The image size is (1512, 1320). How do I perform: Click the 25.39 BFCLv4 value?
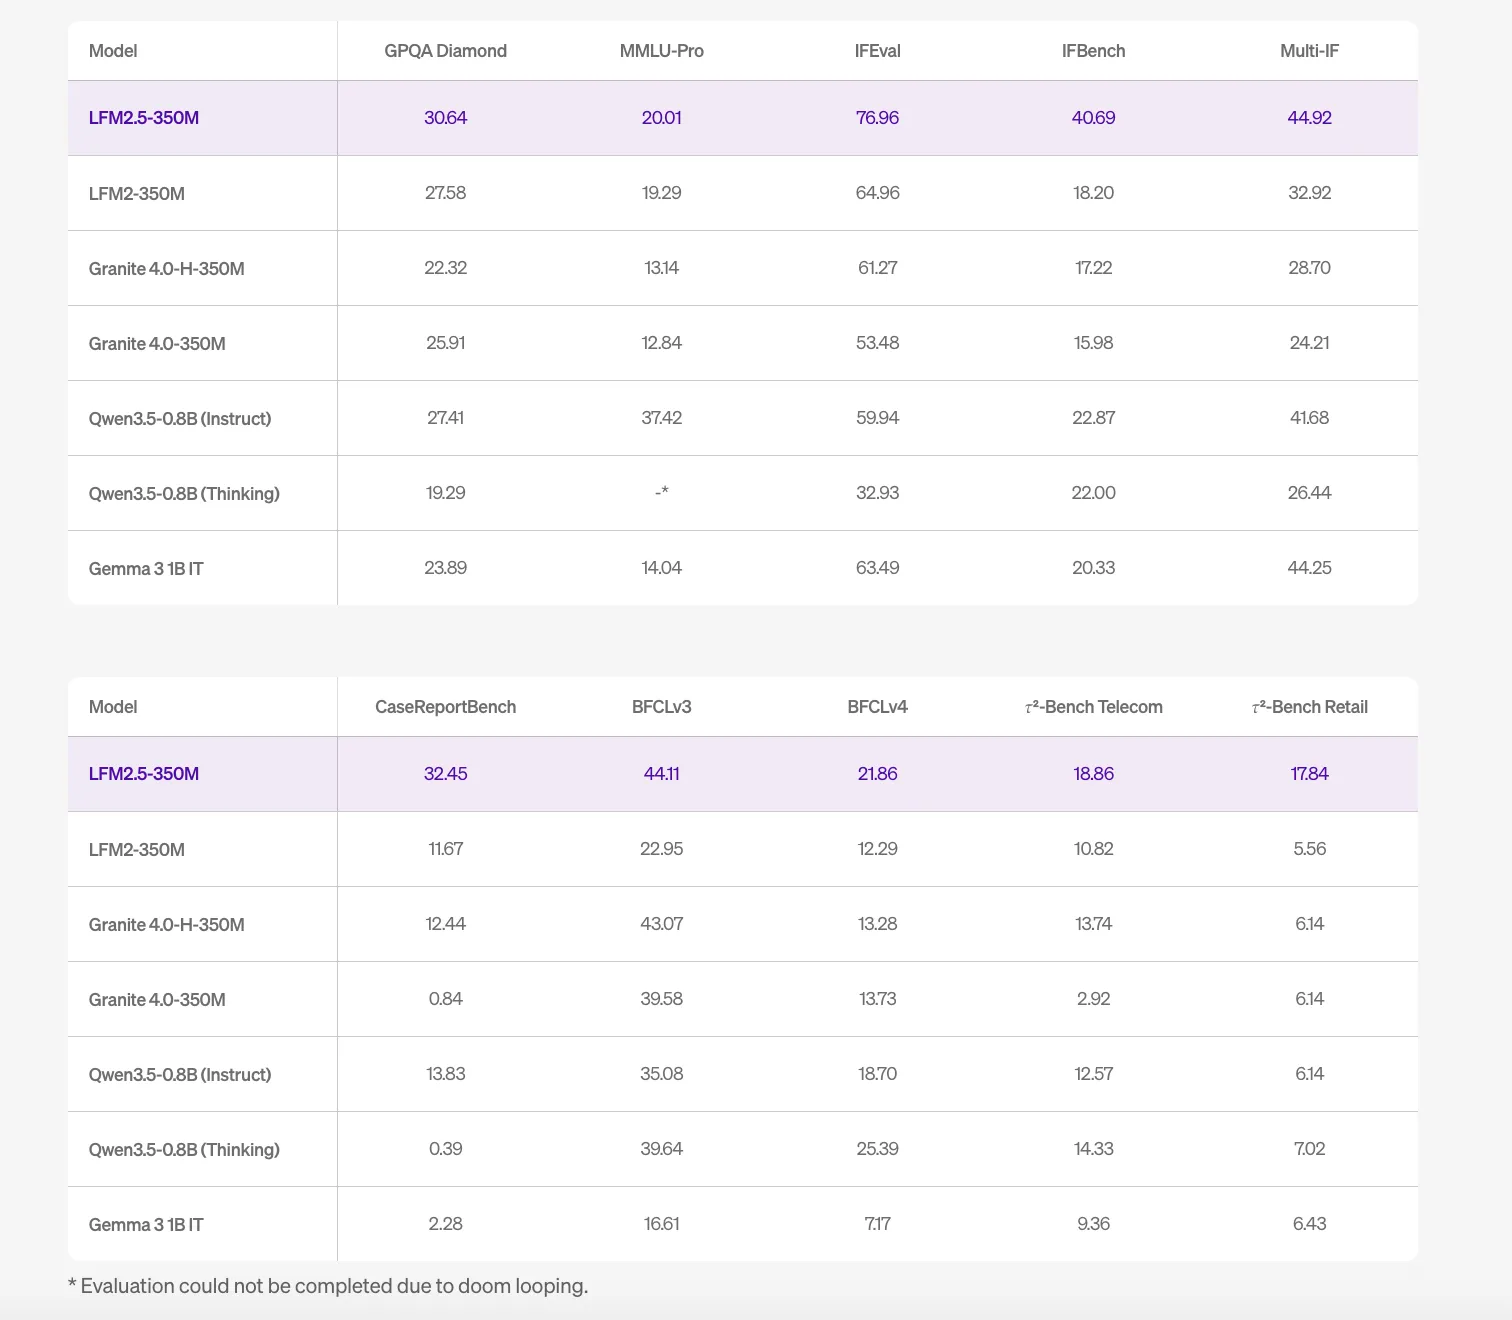(877, 1149)
